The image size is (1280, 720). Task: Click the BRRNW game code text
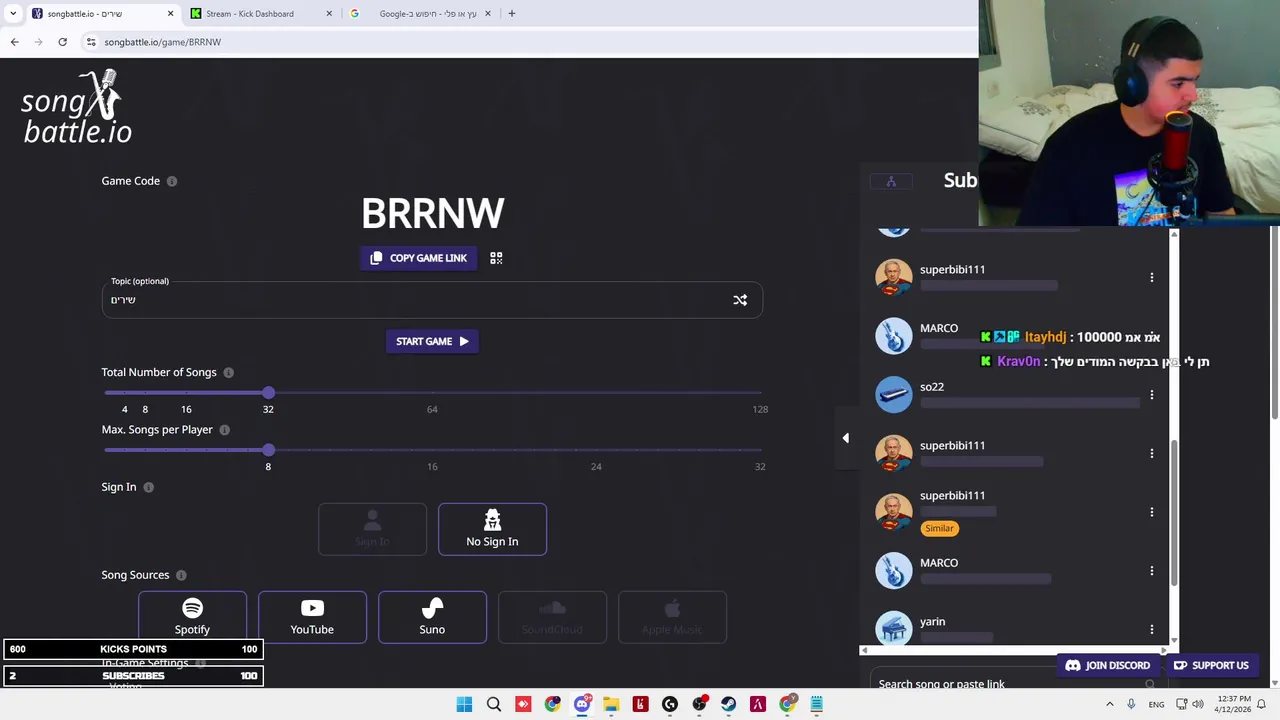(x=432, y=213)
